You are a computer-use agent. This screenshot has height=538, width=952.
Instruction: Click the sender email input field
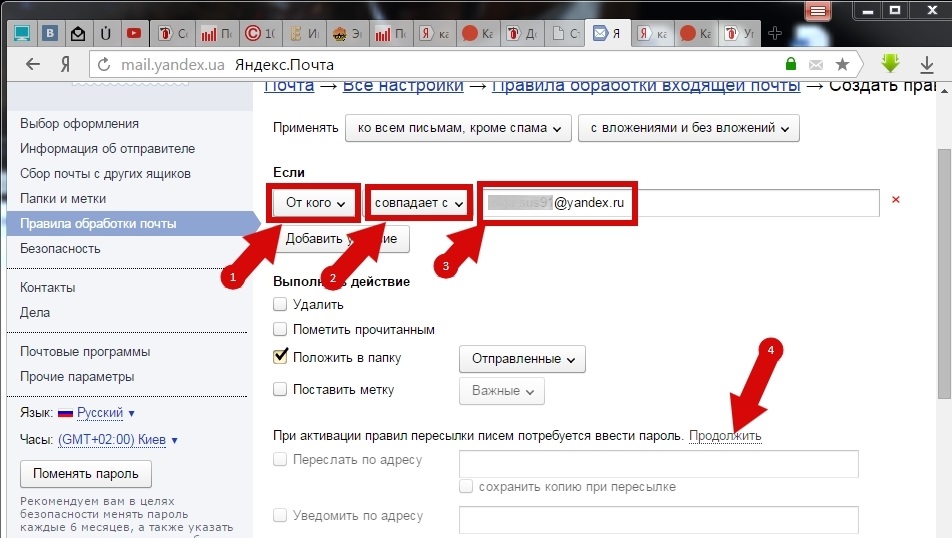coord(680,203)
